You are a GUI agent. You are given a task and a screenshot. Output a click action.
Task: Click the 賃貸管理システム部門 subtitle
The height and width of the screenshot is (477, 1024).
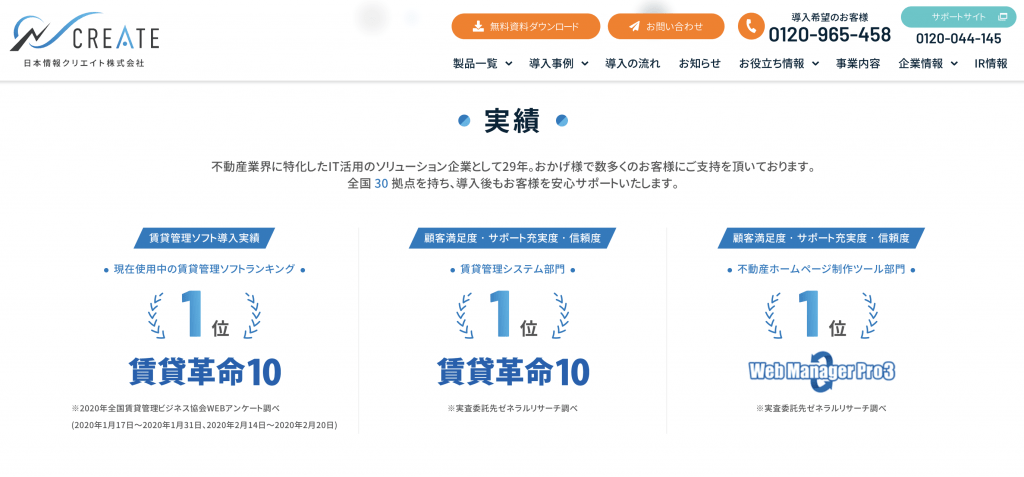[513, 269]
